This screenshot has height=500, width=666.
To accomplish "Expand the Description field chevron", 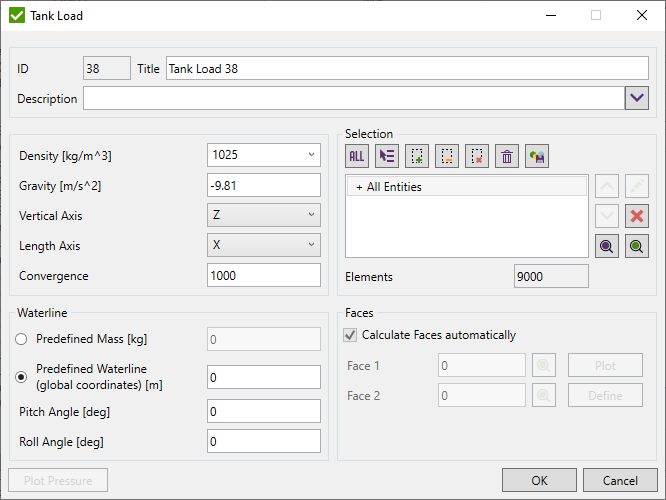I will (637, 98).
